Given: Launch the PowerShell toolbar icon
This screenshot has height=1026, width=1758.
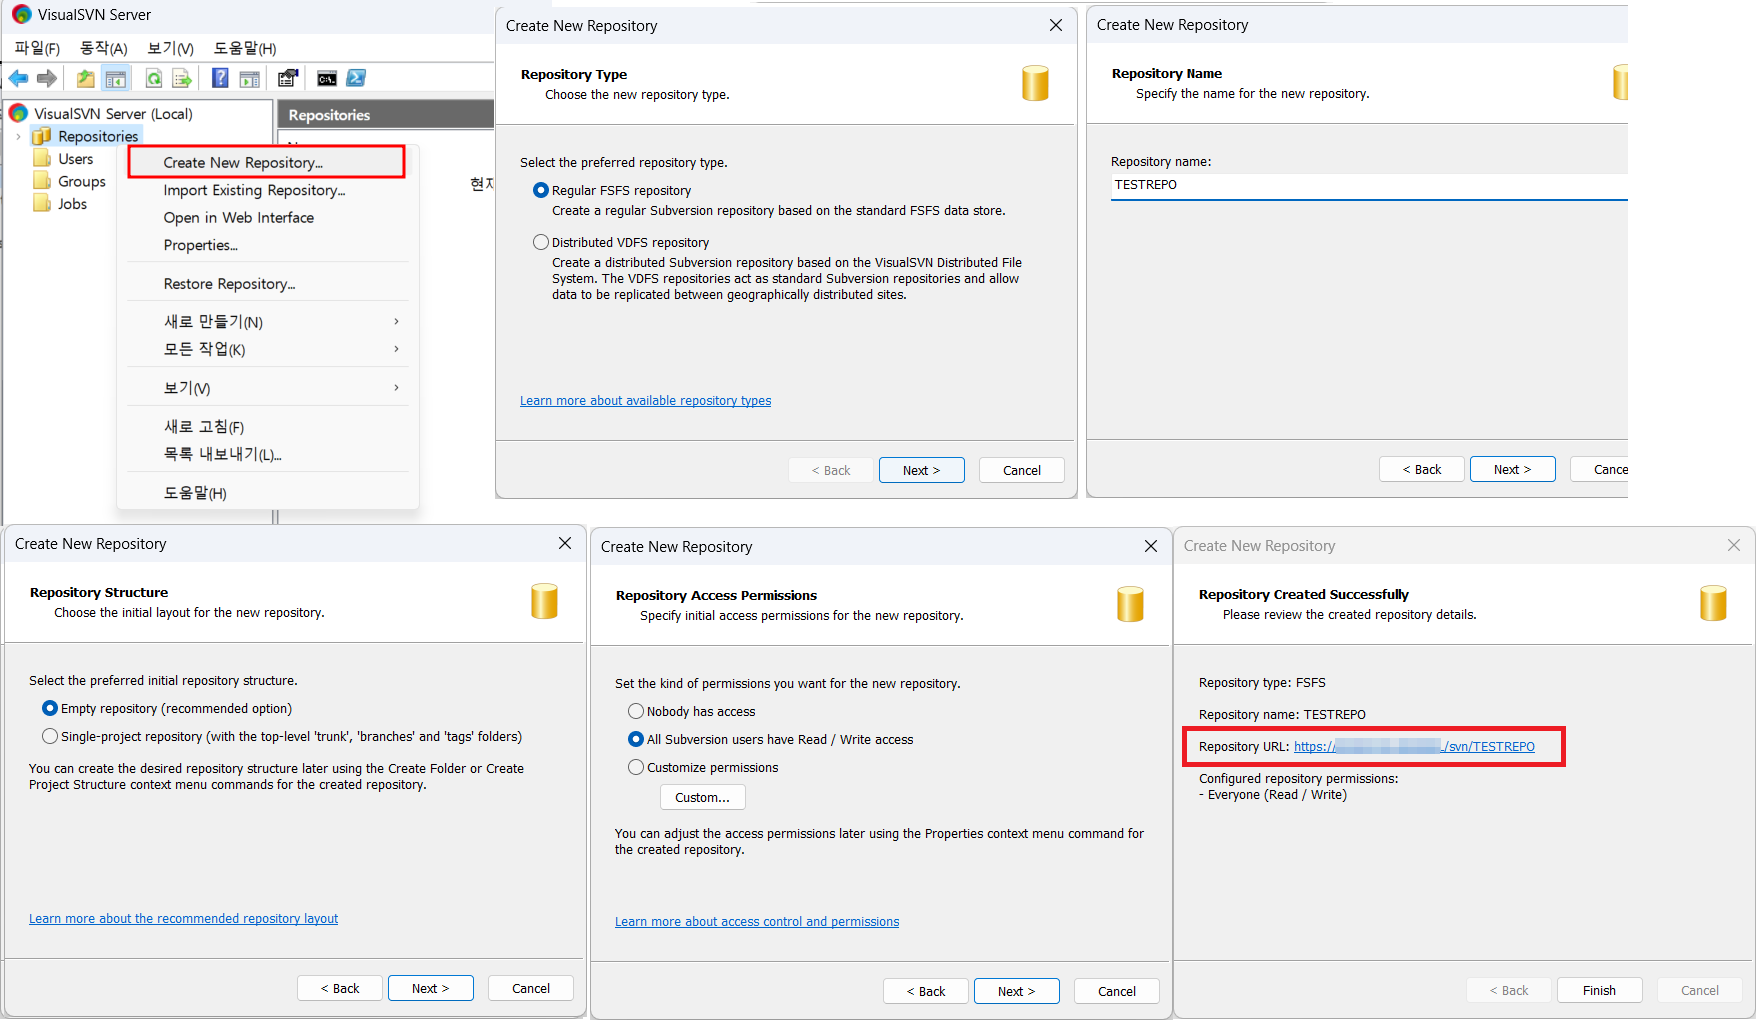Looking at the screenshot, I should click(x=356, y=78).
